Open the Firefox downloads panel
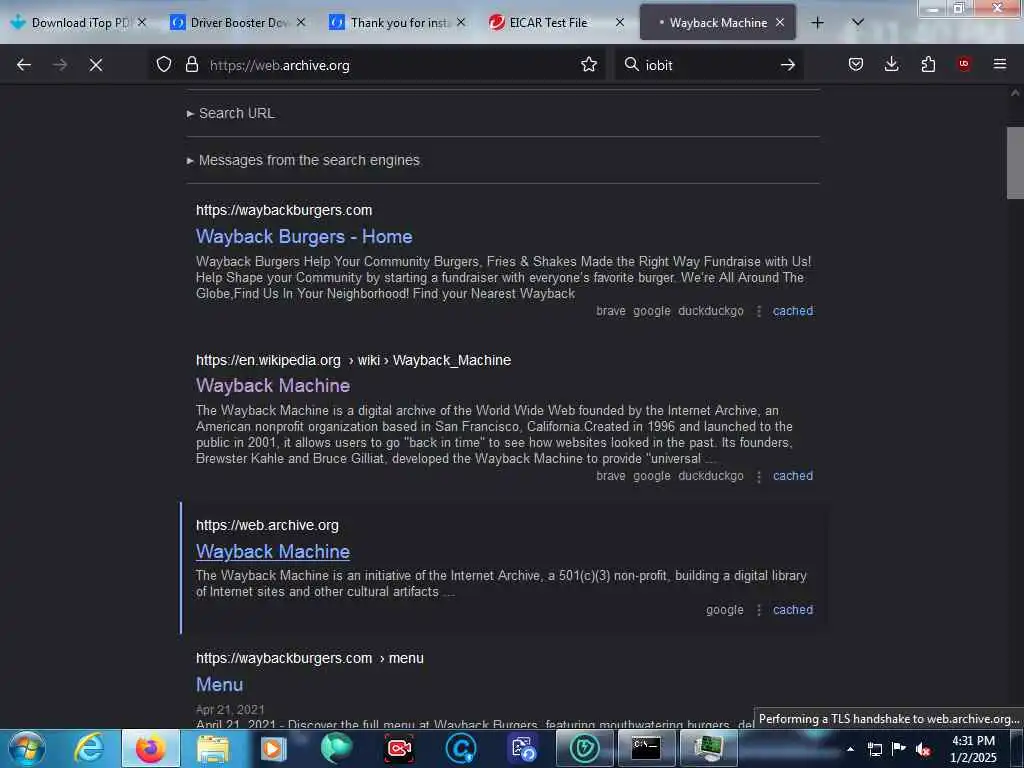The image size is (1024, 768). tap(891, 64)
